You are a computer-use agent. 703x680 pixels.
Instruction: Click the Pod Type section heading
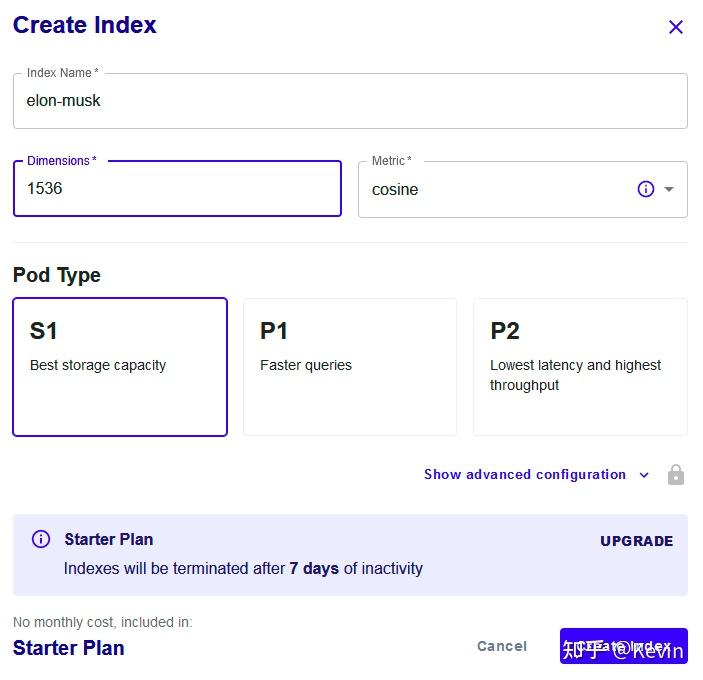(57, 275)
